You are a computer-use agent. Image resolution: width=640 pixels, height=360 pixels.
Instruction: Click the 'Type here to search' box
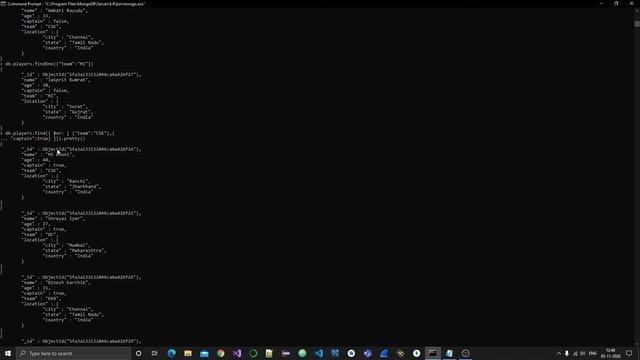pyautogui.click(x=73, y=353)
